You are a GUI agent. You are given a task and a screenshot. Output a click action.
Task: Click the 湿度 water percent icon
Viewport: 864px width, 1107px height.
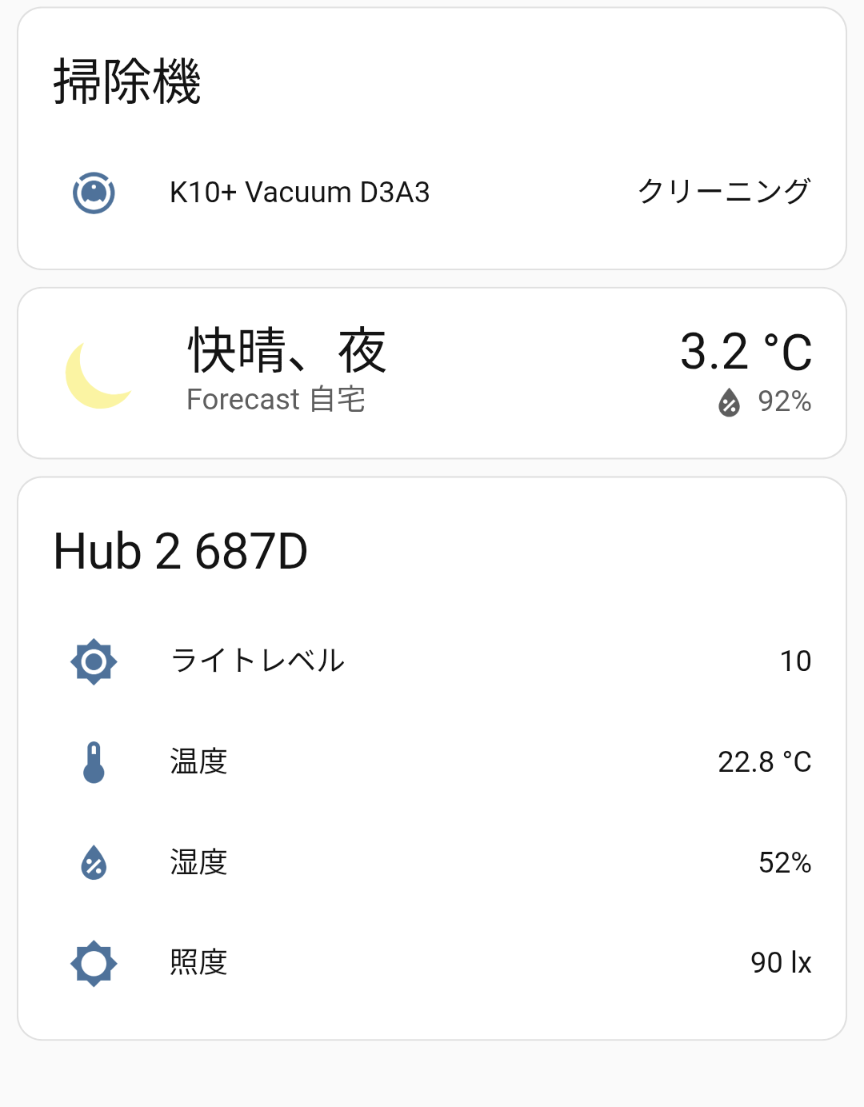(x=94, y=862)
